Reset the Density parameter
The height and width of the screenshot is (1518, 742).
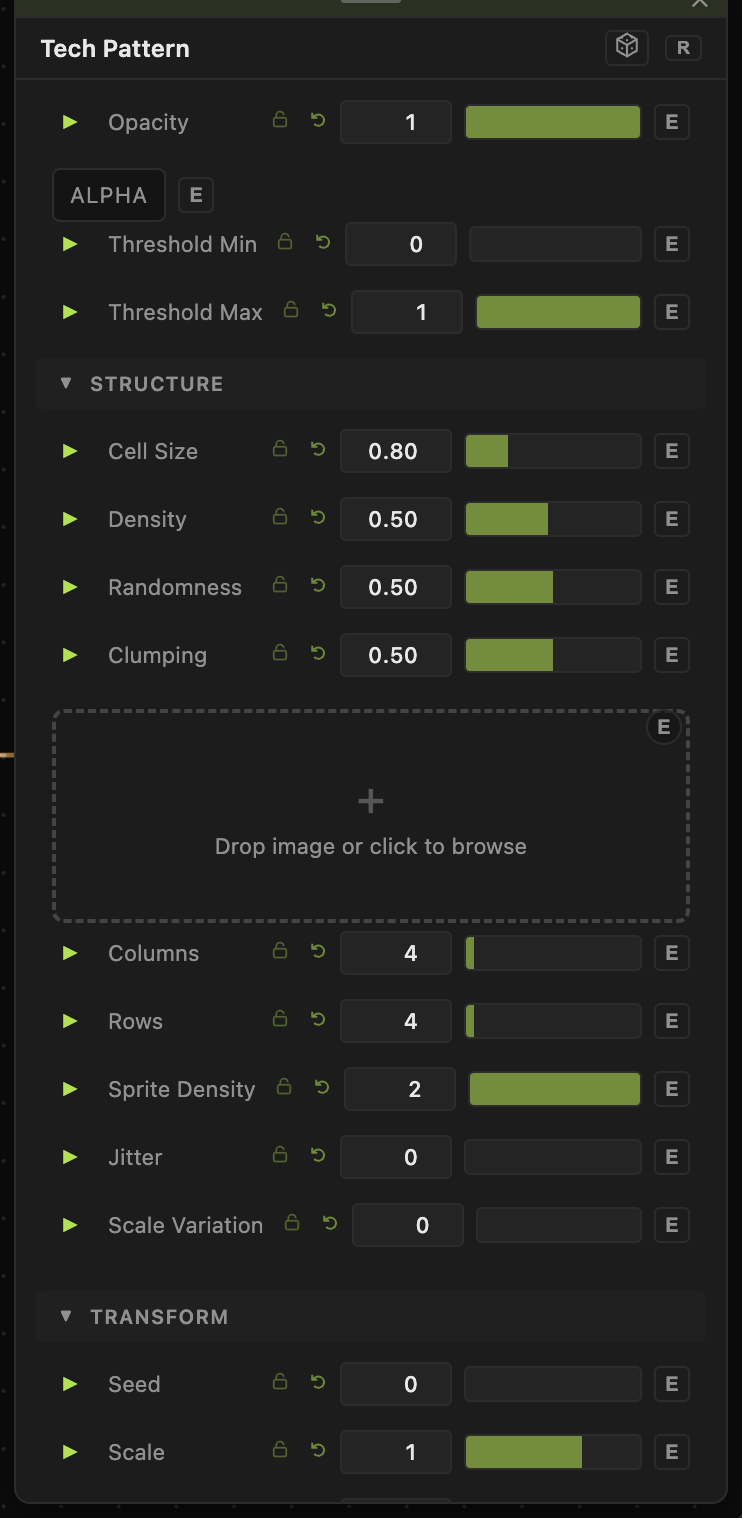(x=318, y=518)
